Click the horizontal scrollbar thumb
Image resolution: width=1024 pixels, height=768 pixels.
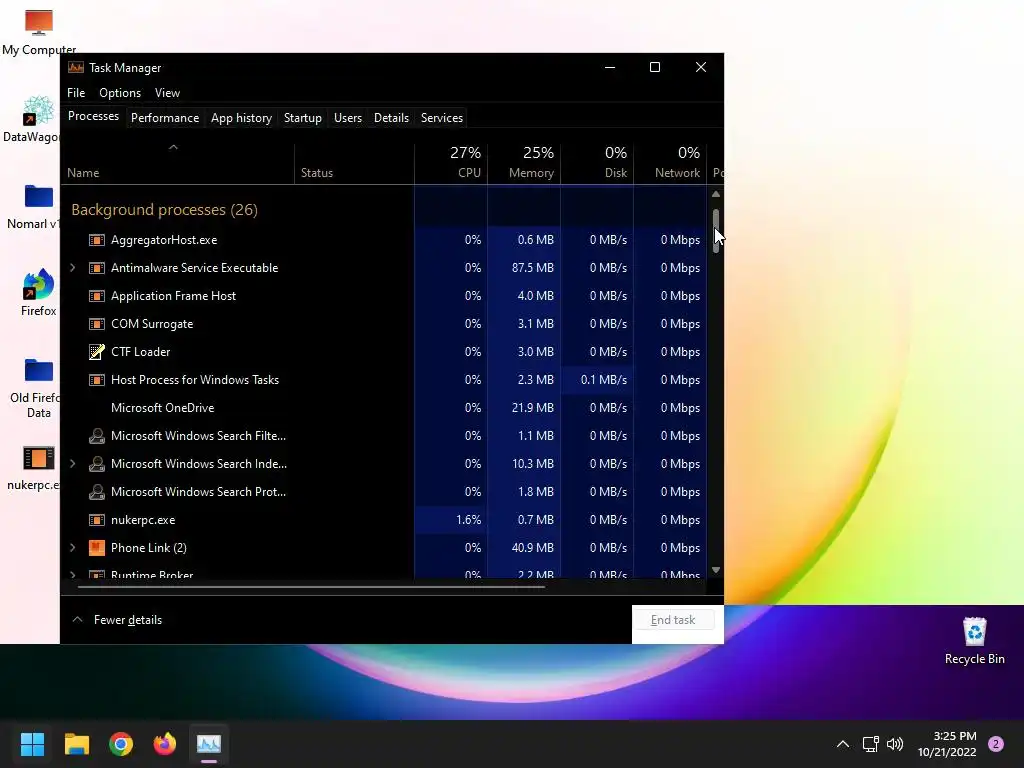(311, 587)
